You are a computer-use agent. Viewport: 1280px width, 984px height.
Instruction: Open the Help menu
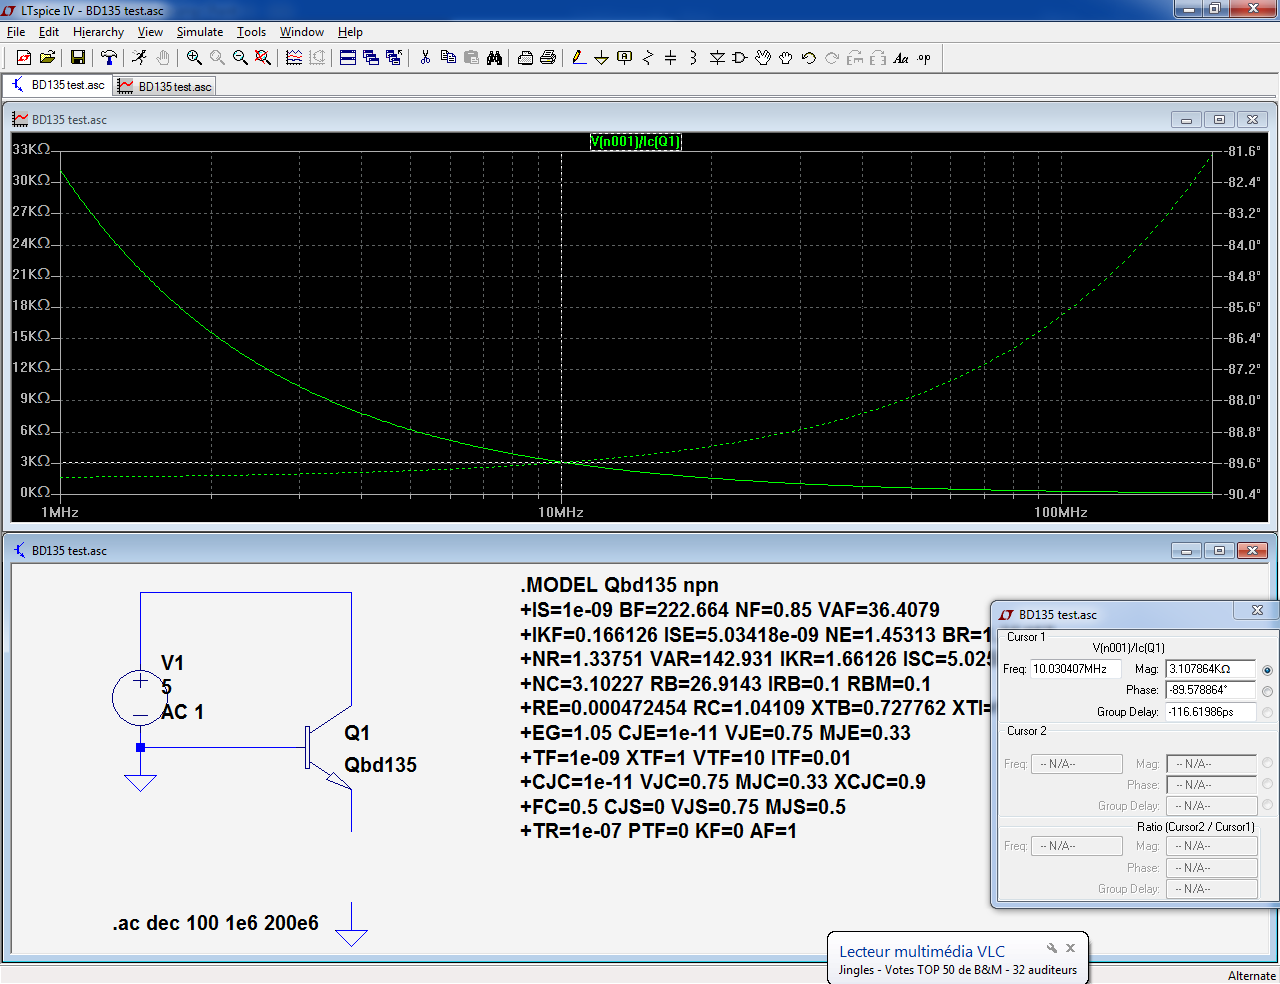pos(350,32)
